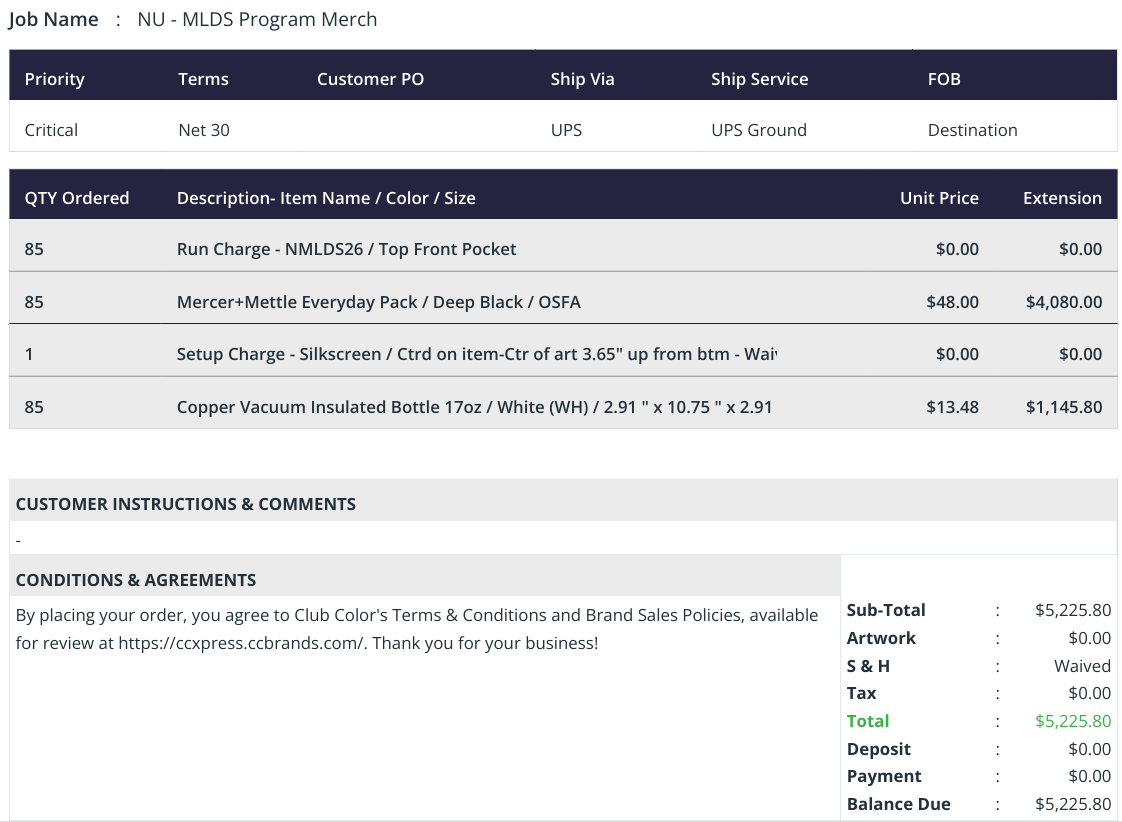Viewport: 1122px width, 822px height.
Task: Select the 'UPS Ground' ship service value
Action: click(x=758, y=130)
